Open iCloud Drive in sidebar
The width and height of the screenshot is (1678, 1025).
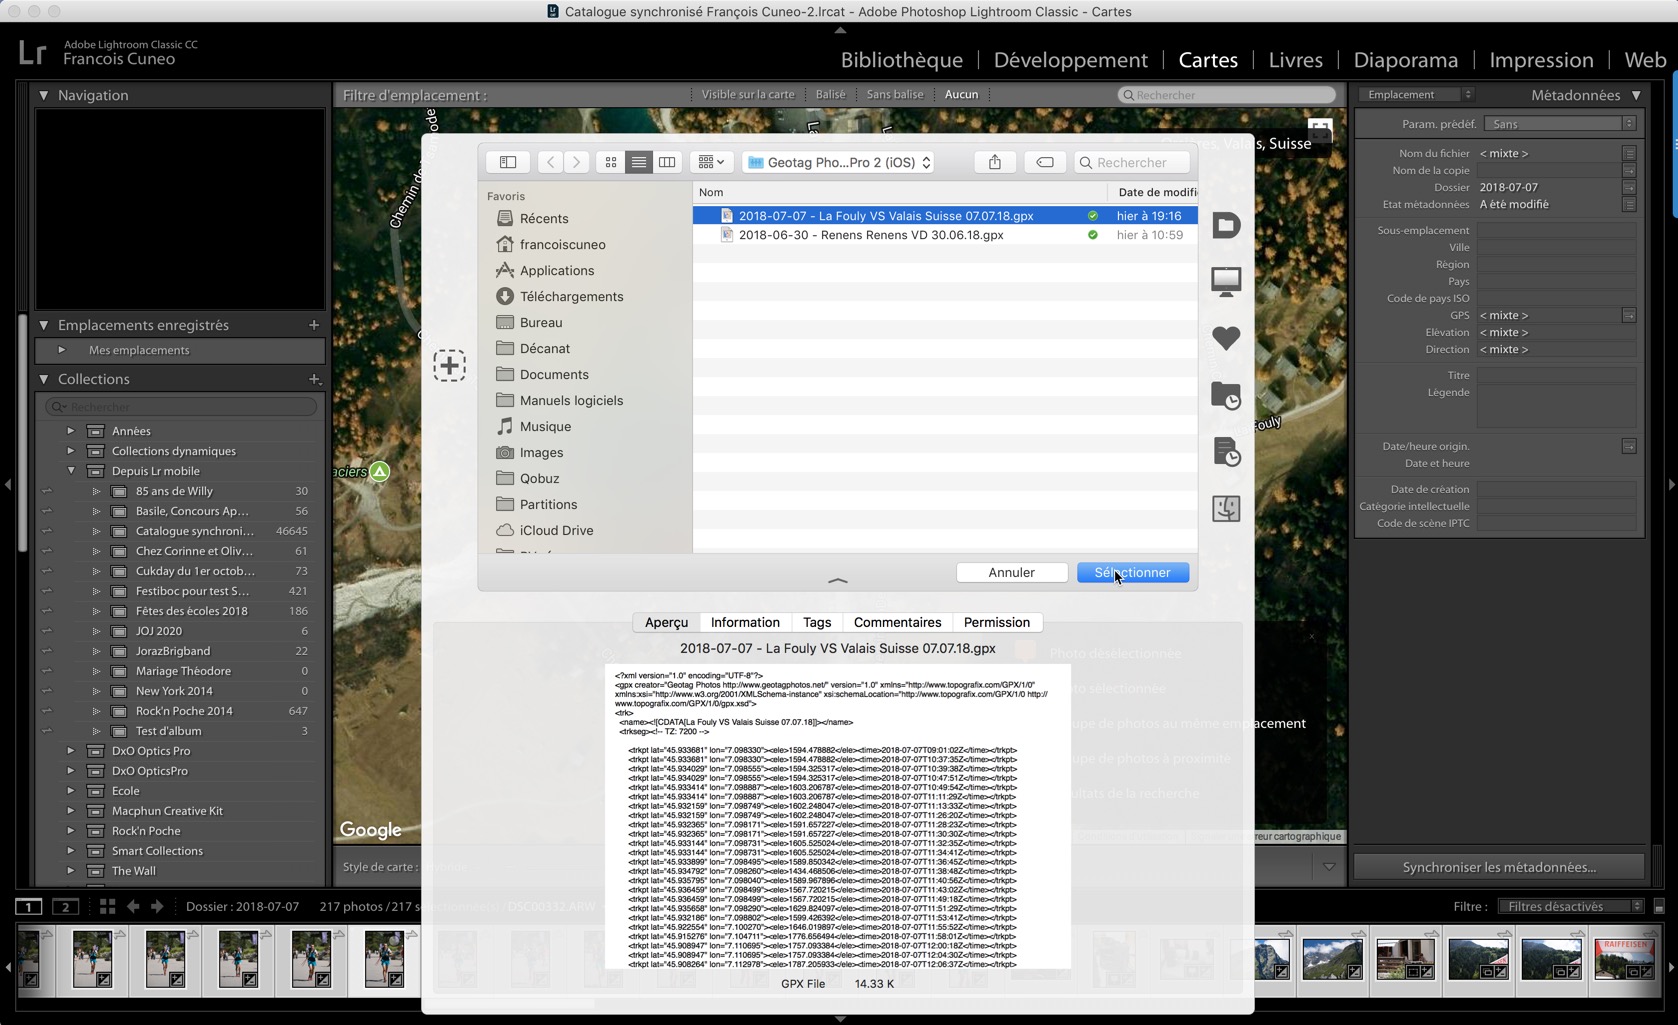point(556,530)
